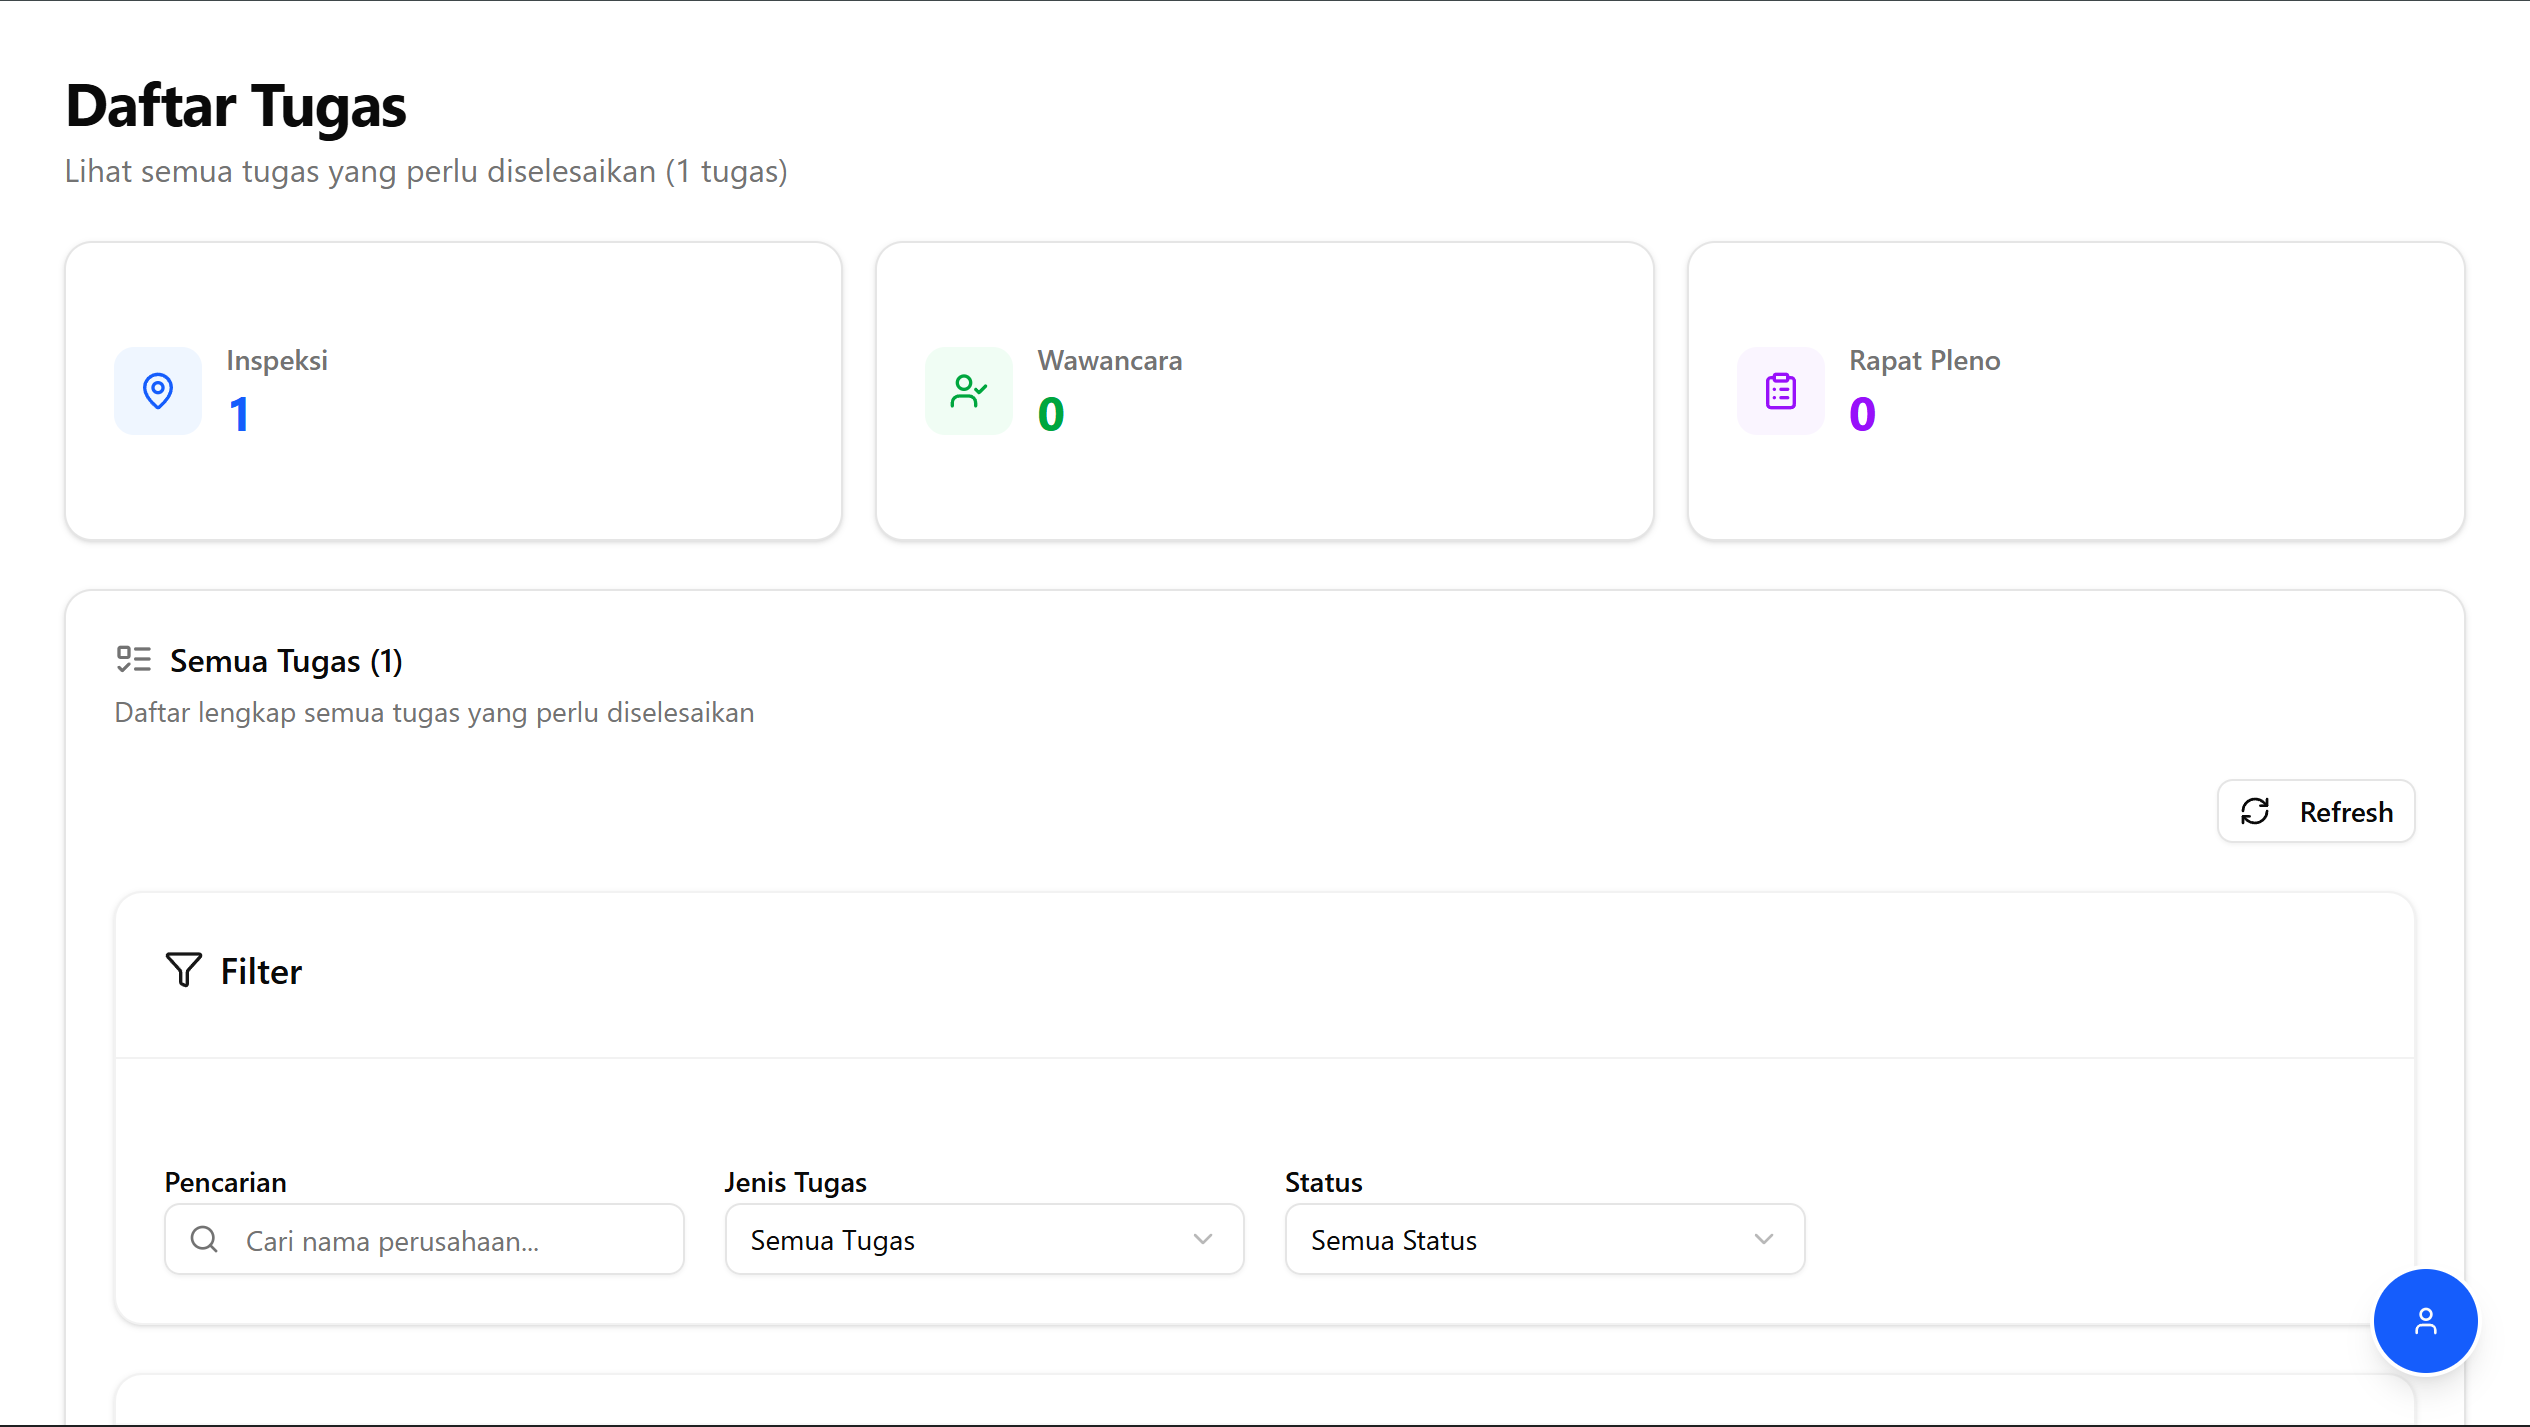
Task: Open the blue floating user button
Action: tap(2425, 1321)
